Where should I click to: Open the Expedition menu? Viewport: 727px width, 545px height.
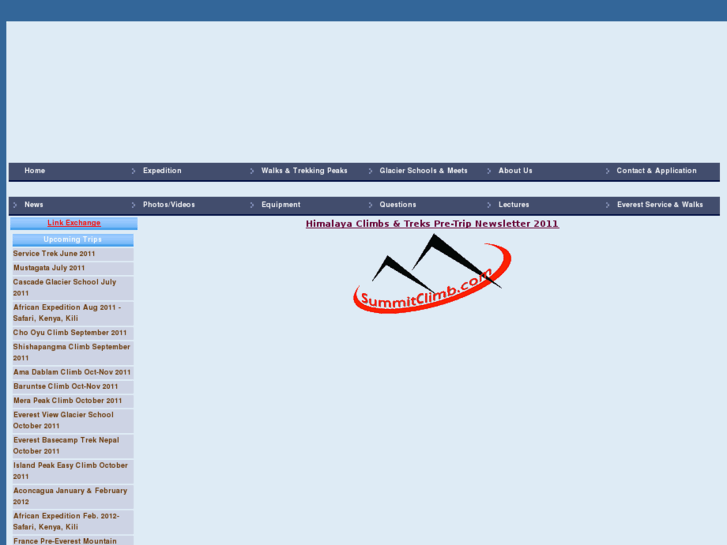click(x=162, y=171)
